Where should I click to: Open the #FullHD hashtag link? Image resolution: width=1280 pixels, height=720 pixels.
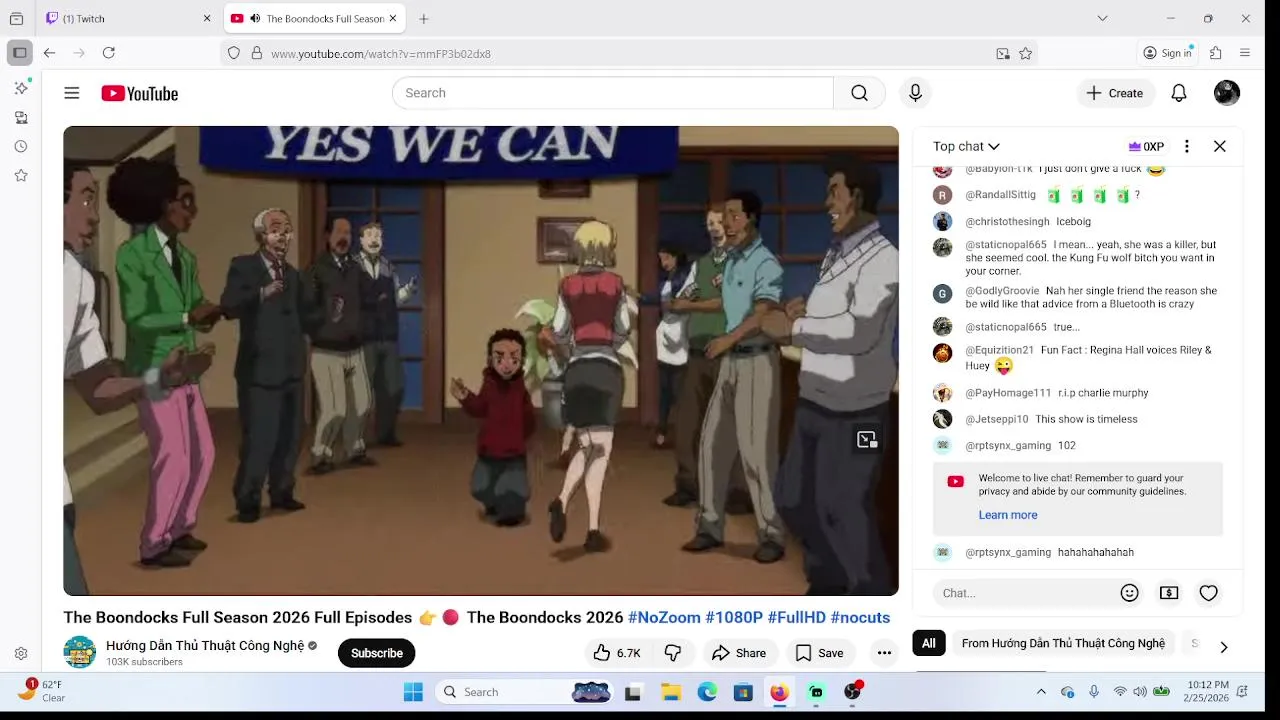point(797,617)
